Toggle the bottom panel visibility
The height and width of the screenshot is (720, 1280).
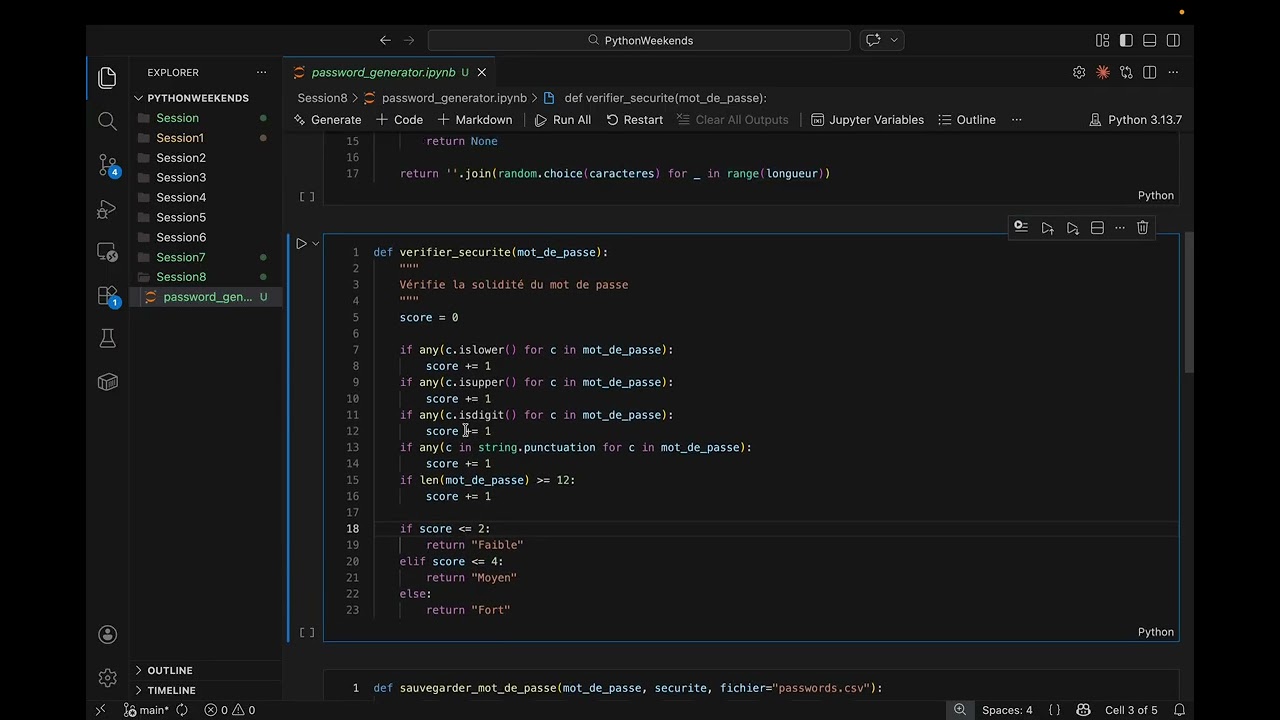tap(1150, 40)
